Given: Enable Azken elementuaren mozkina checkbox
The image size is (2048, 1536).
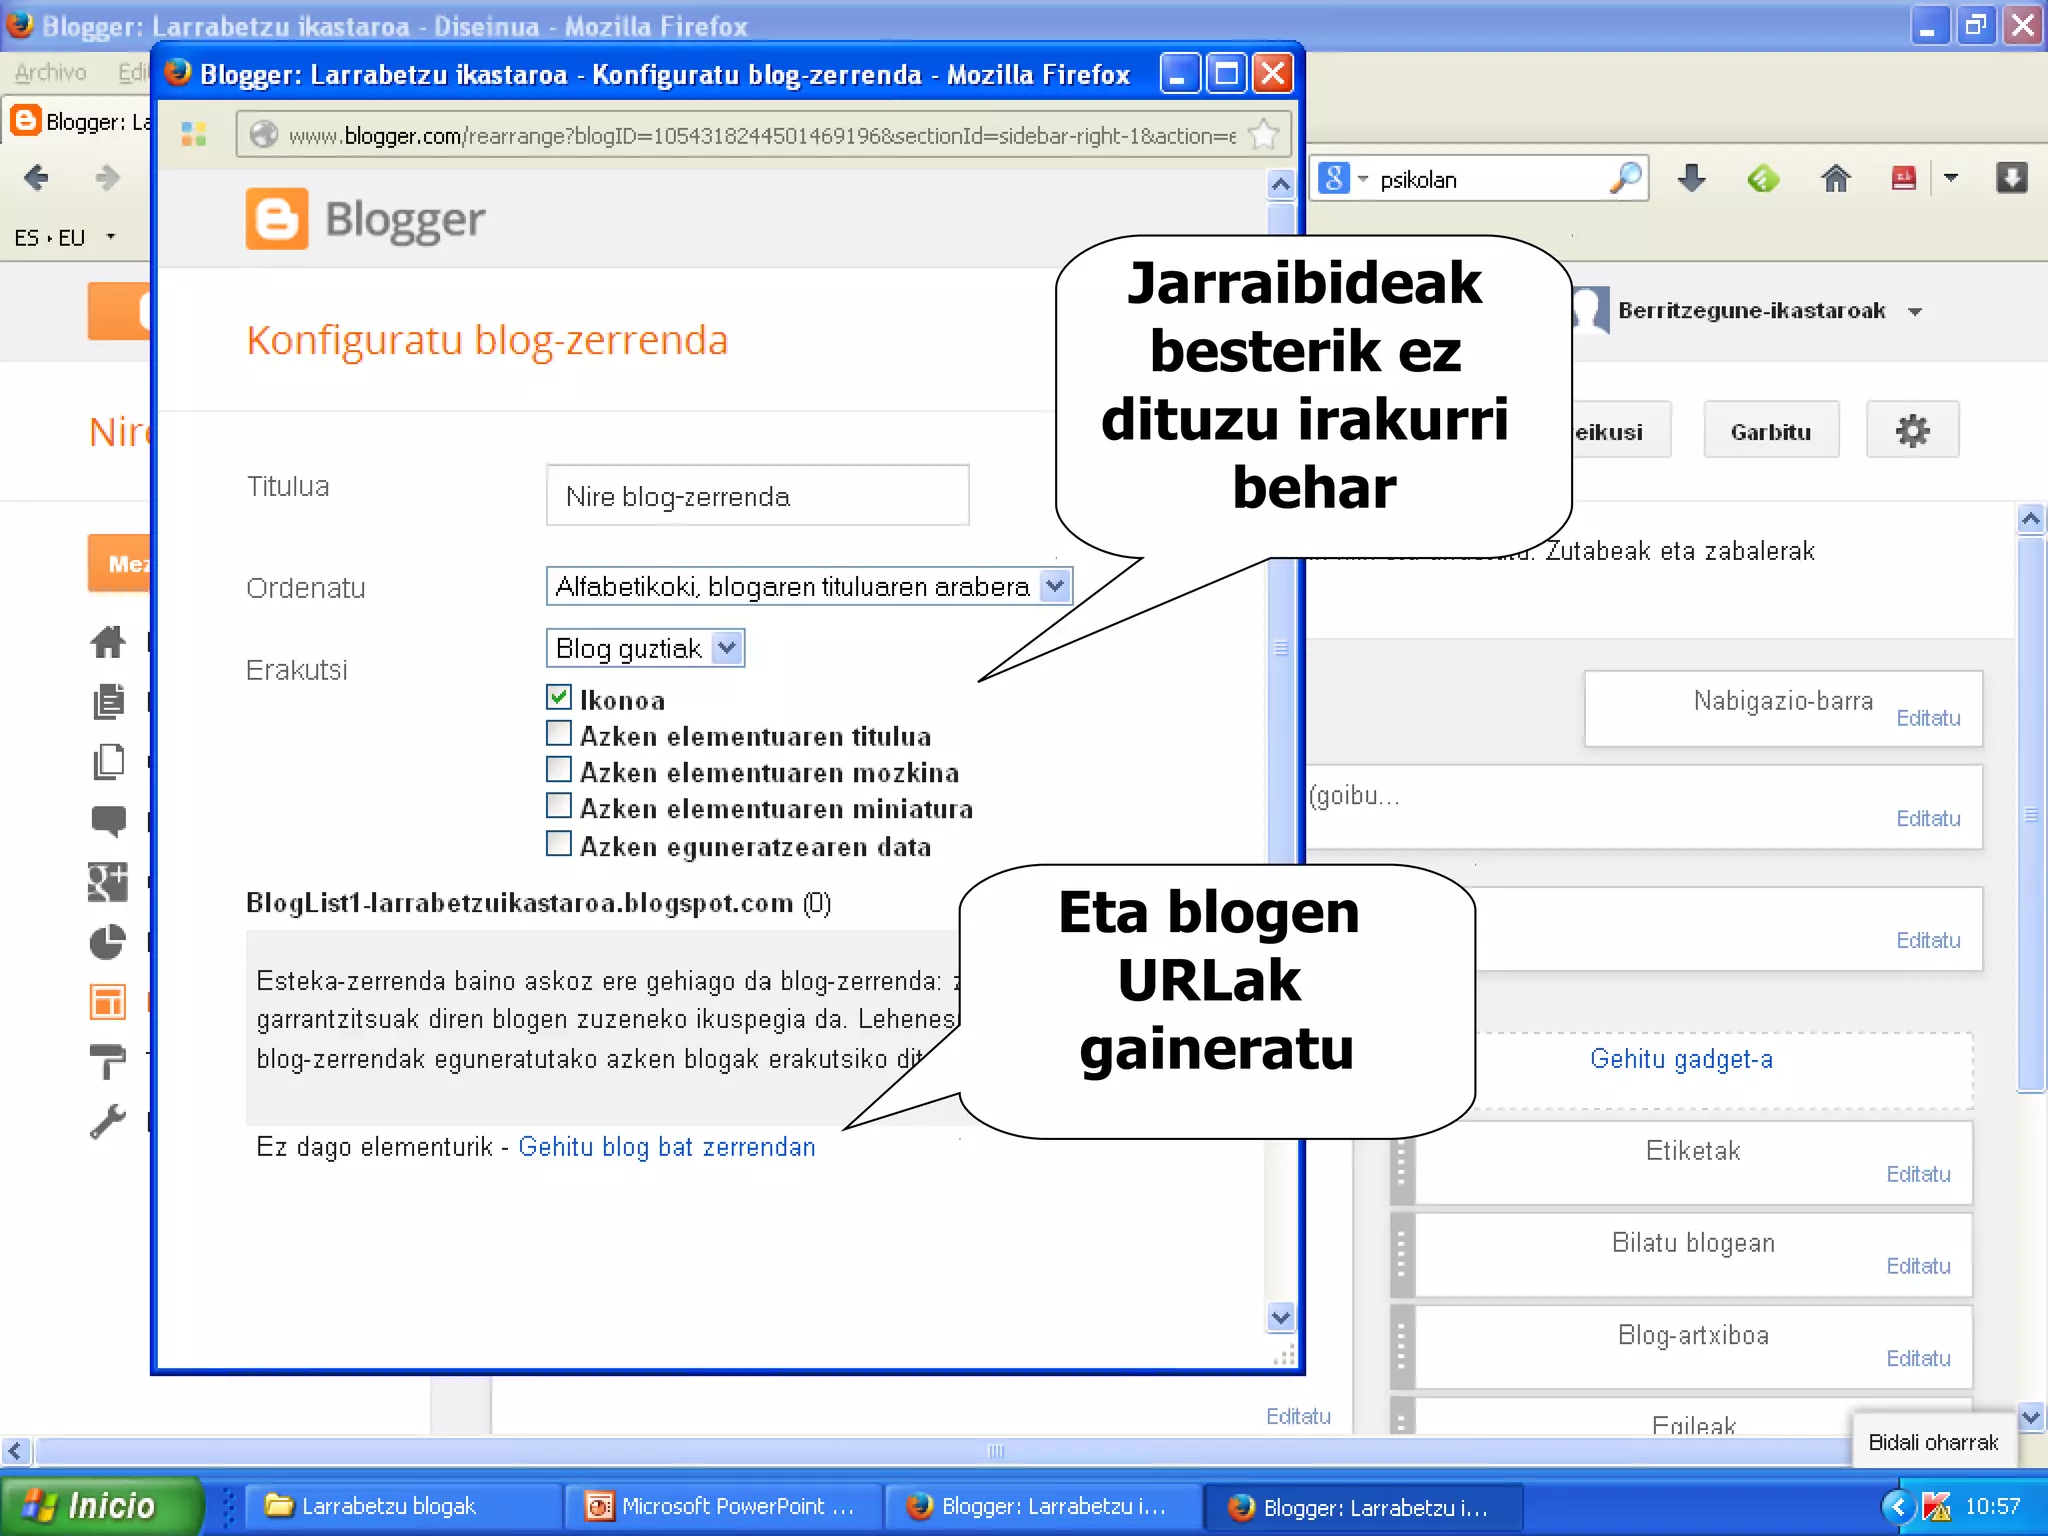Looking at the screenshot, I should (x=559, y=770).
